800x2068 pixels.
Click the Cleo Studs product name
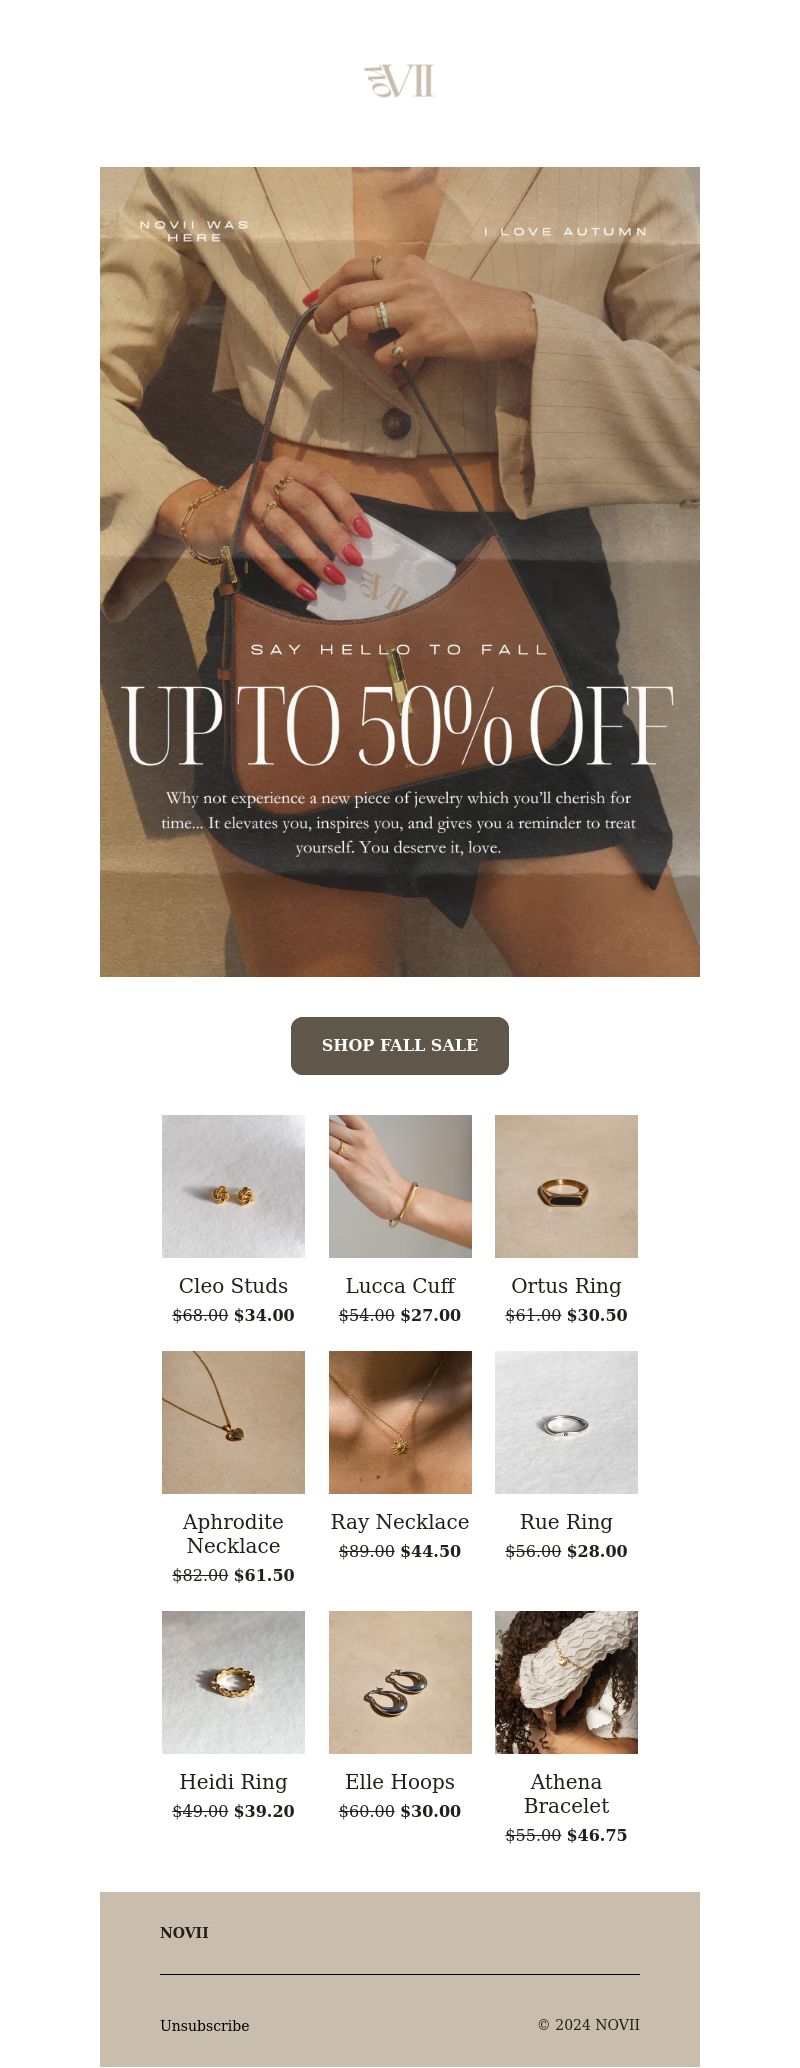point(233,1286)
